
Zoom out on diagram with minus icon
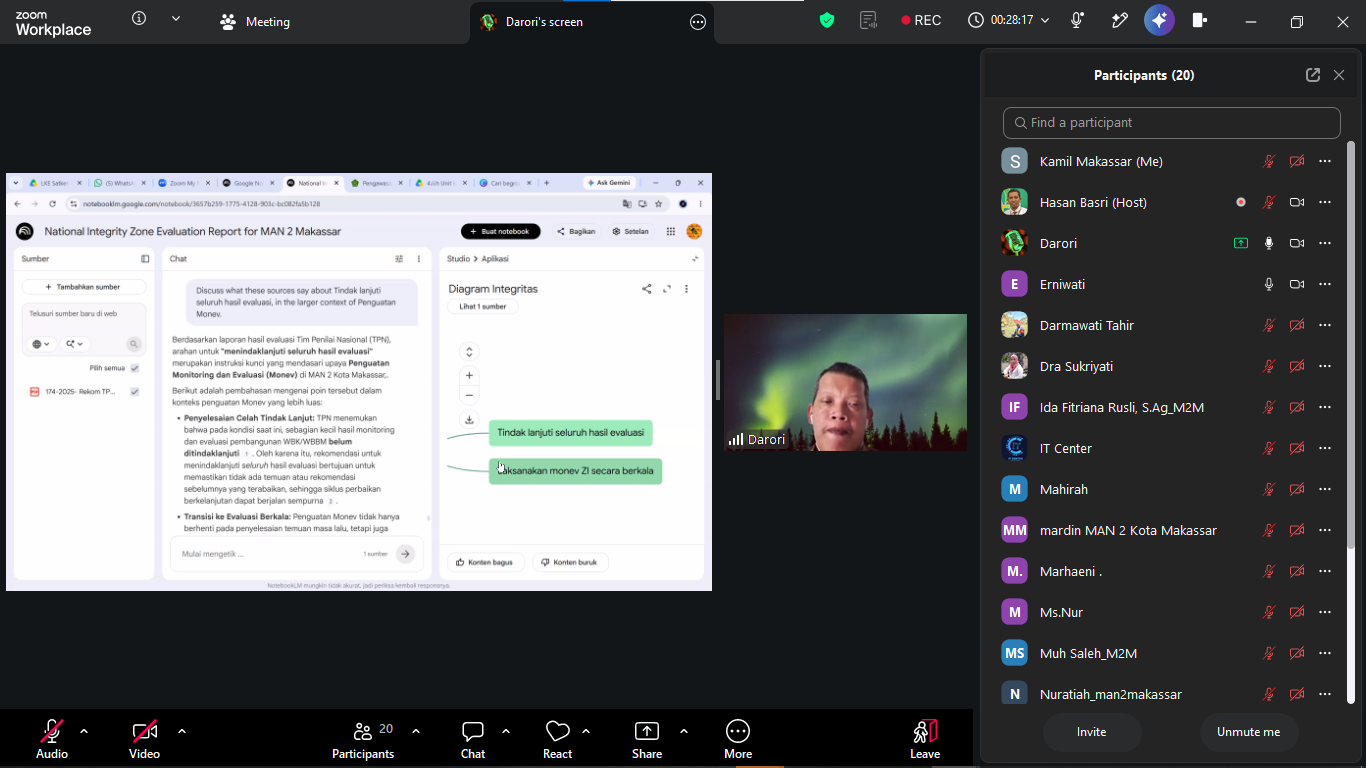469,396
